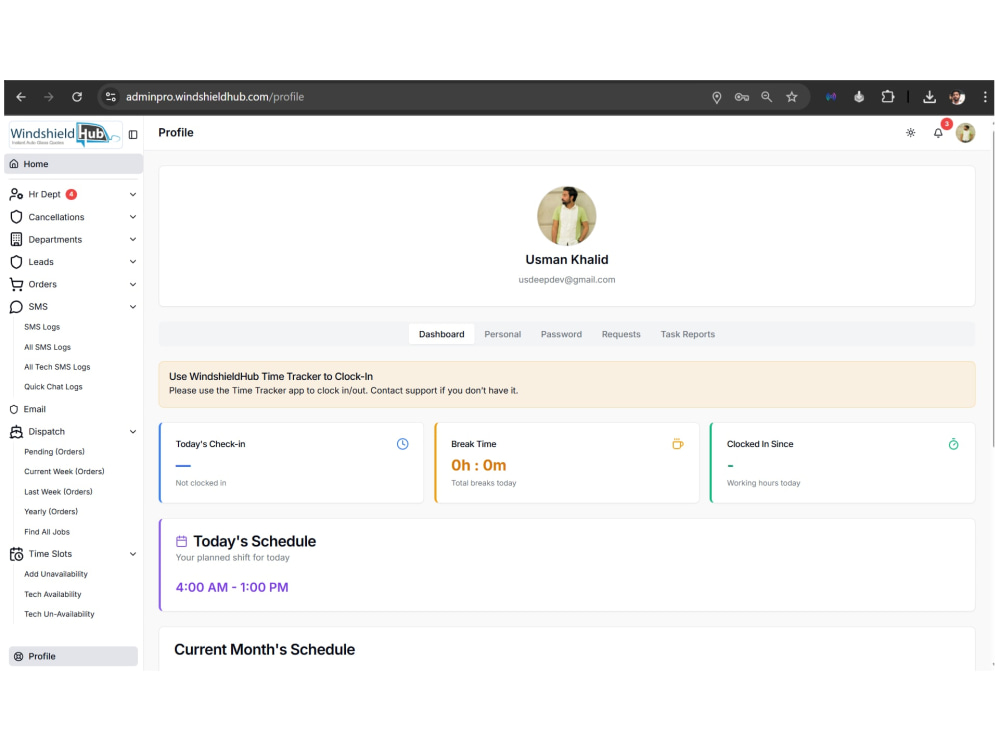
Task: Open Find All Jobs link
Action: 47,532
